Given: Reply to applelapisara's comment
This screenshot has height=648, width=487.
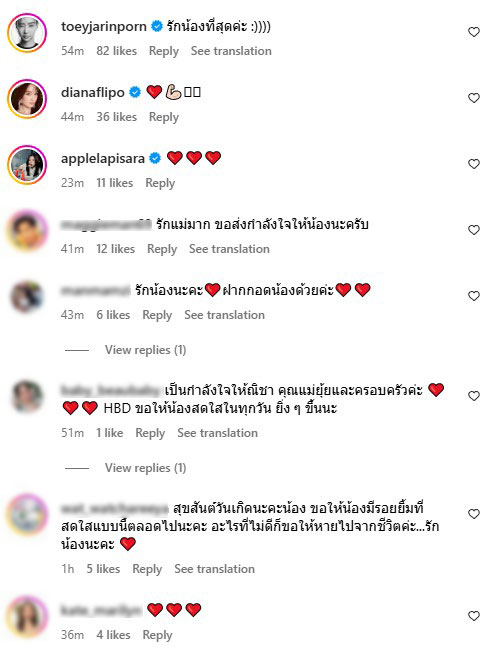Looking at the screenshot, I should click(x=160, y=183).
